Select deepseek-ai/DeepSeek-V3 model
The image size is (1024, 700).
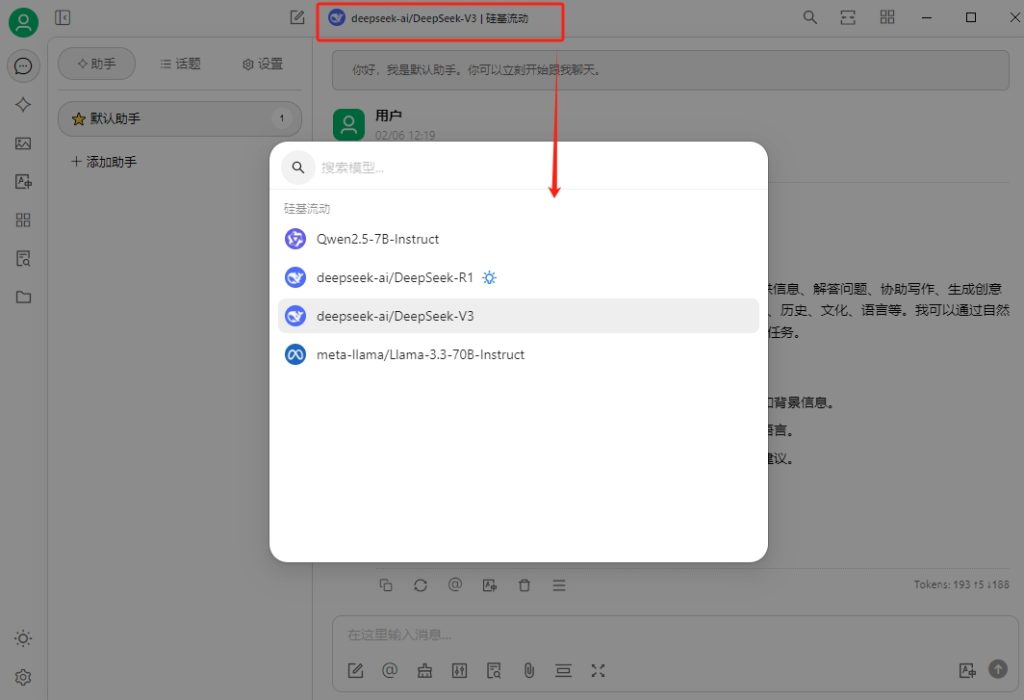(x=519, y=316)
